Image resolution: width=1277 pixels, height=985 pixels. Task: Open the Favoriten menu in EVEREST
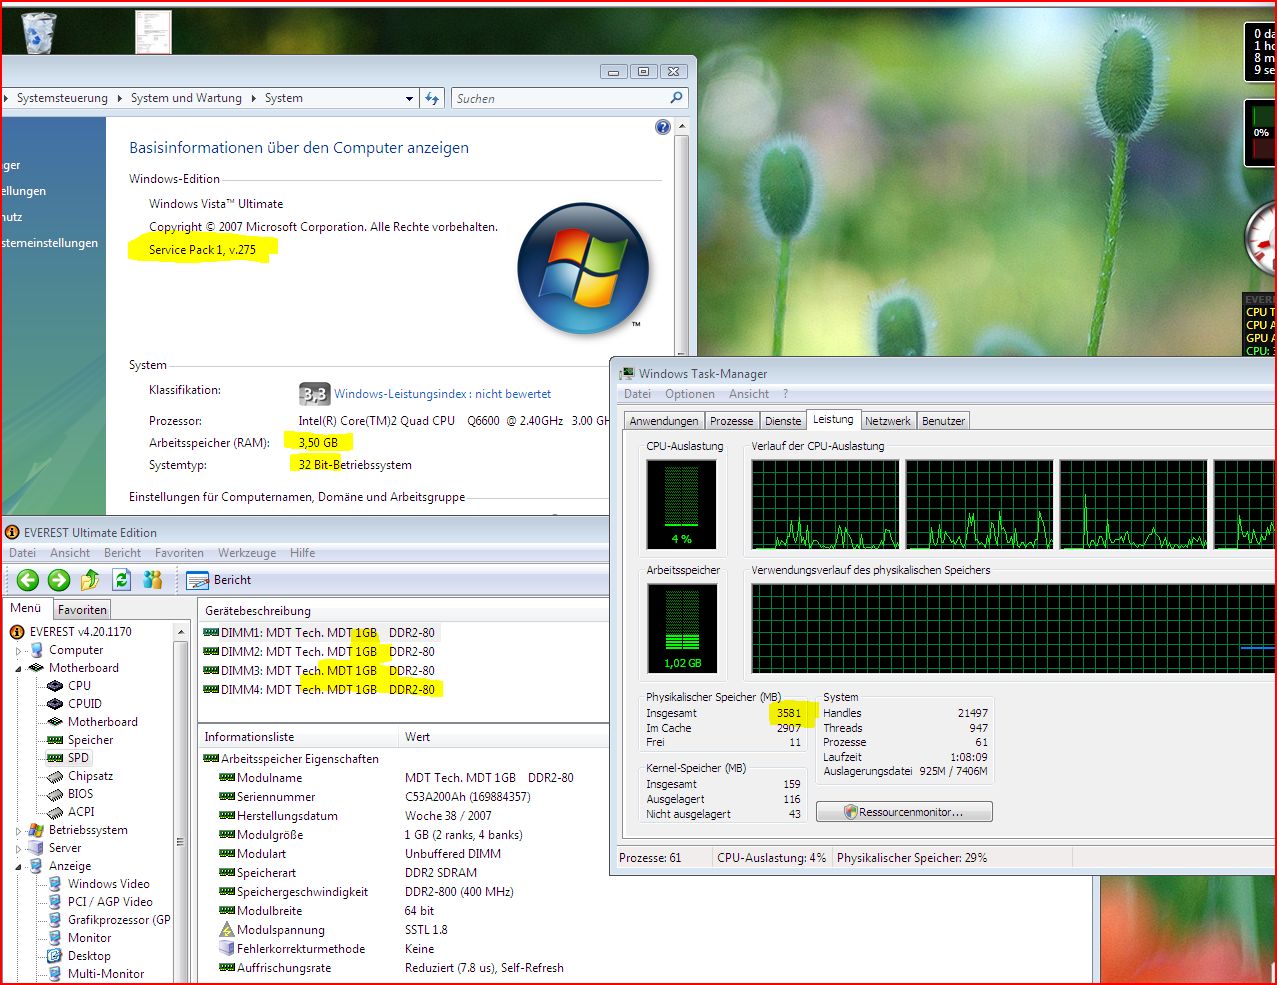pos(179,553)
